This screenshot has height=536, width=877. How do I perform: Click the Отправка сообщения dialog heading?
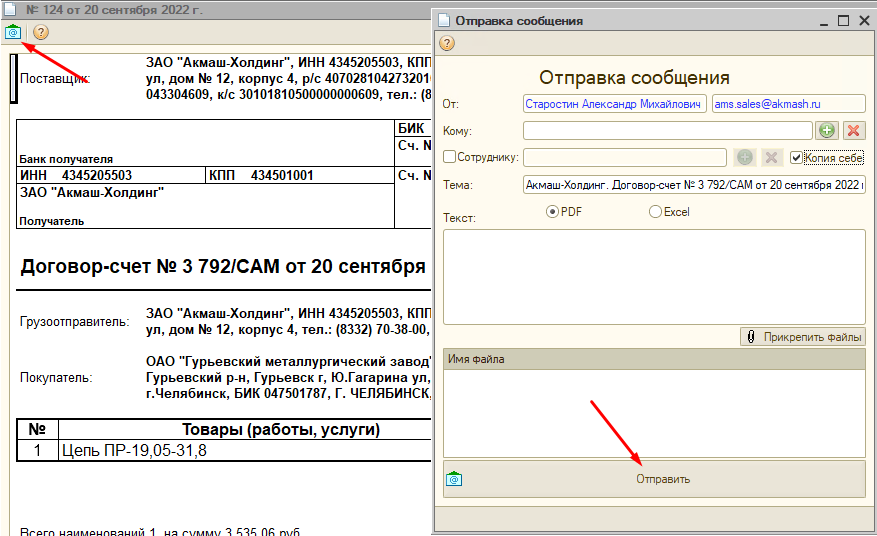[x=634, y=77]
